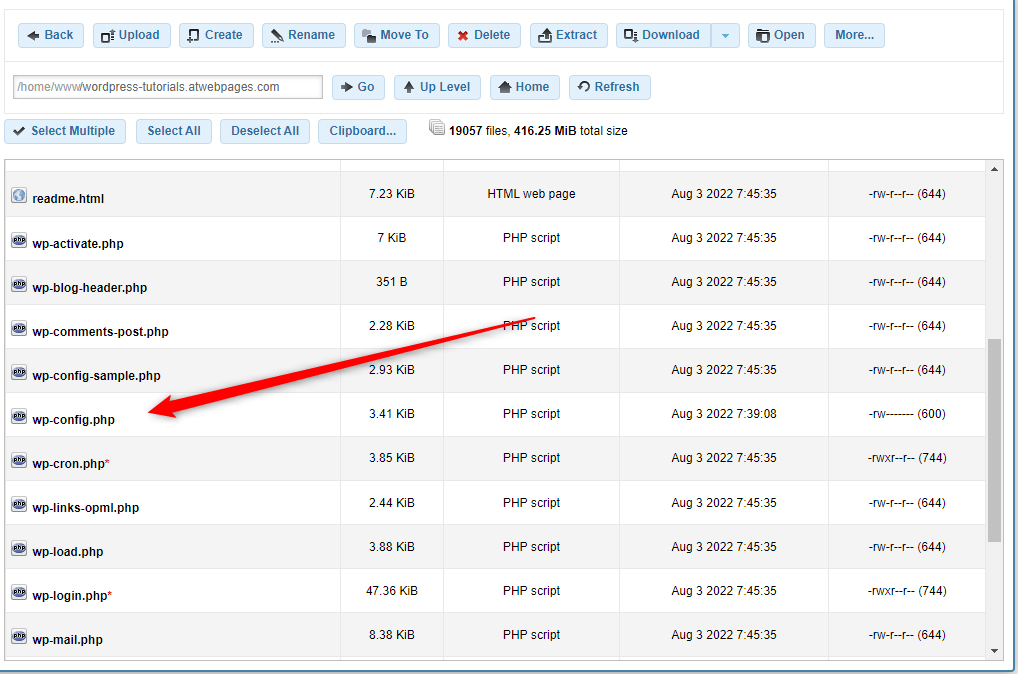
Task: Click the 351 B size cell
Action: [x=391, y=282]
